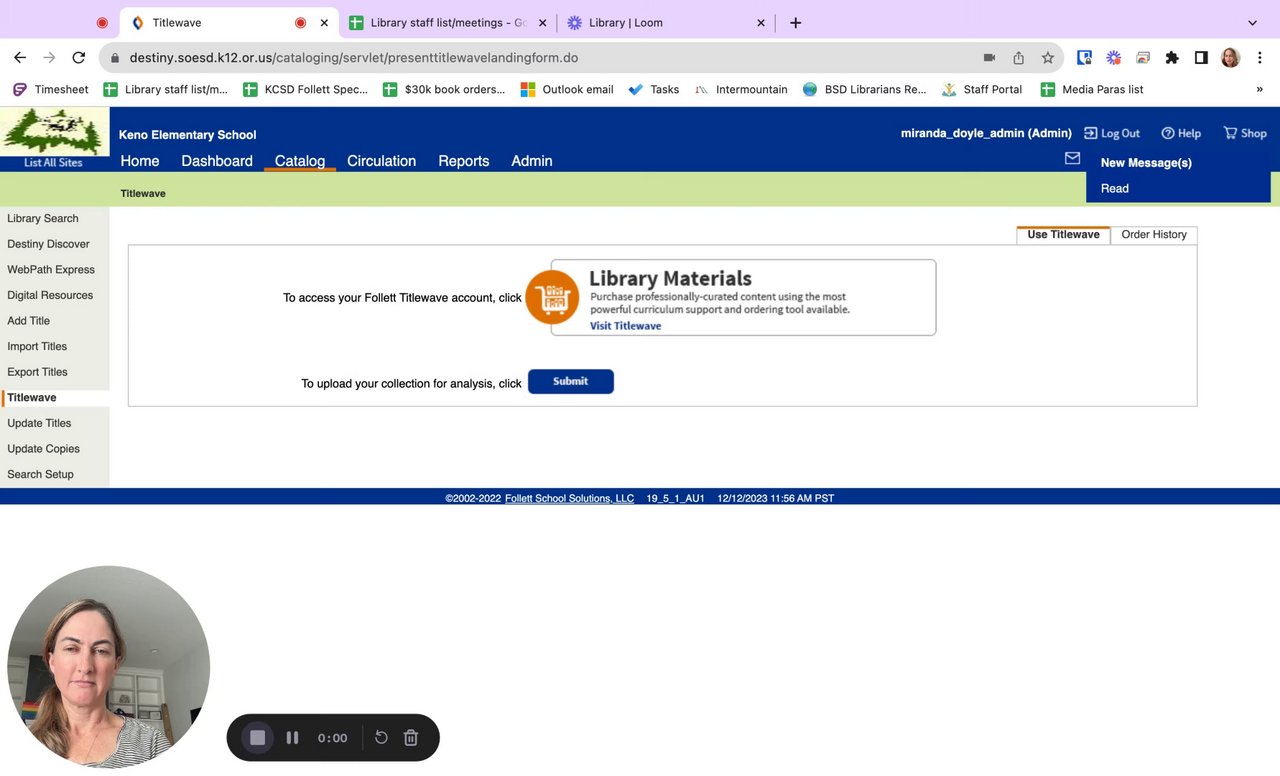Expand the tab search dropdown chevron
This screenshot has height=776, width=1280.
pyautogui.click(x=1252, y=23)
